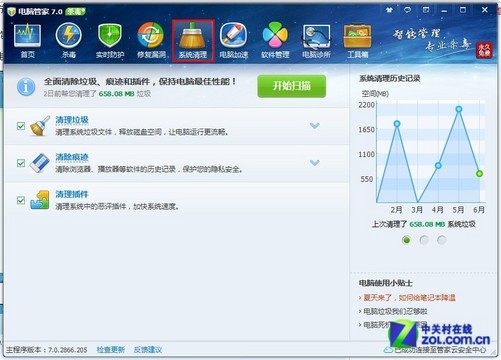Viewport: 501px width, 360px height.
Task: Select the 系统清理 broom icon
Action: point(193,40)
